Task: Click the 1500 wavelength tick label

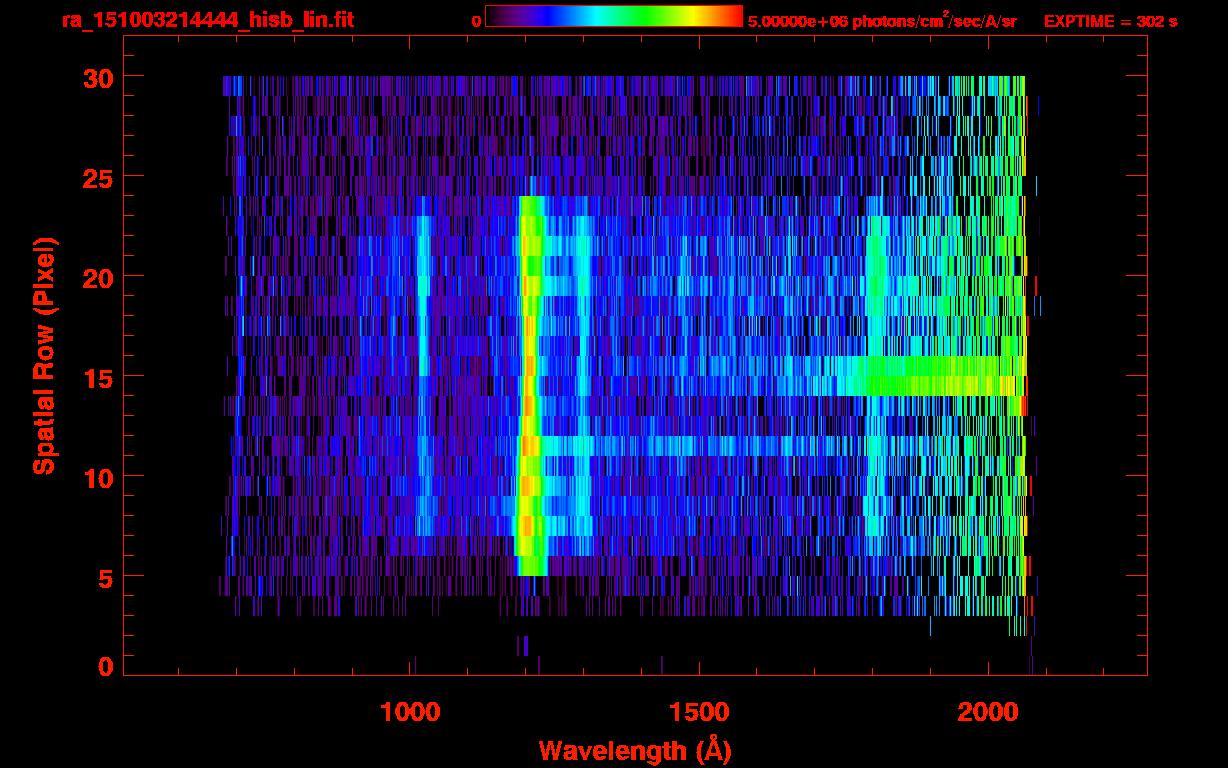Action: tap(698, 711)
